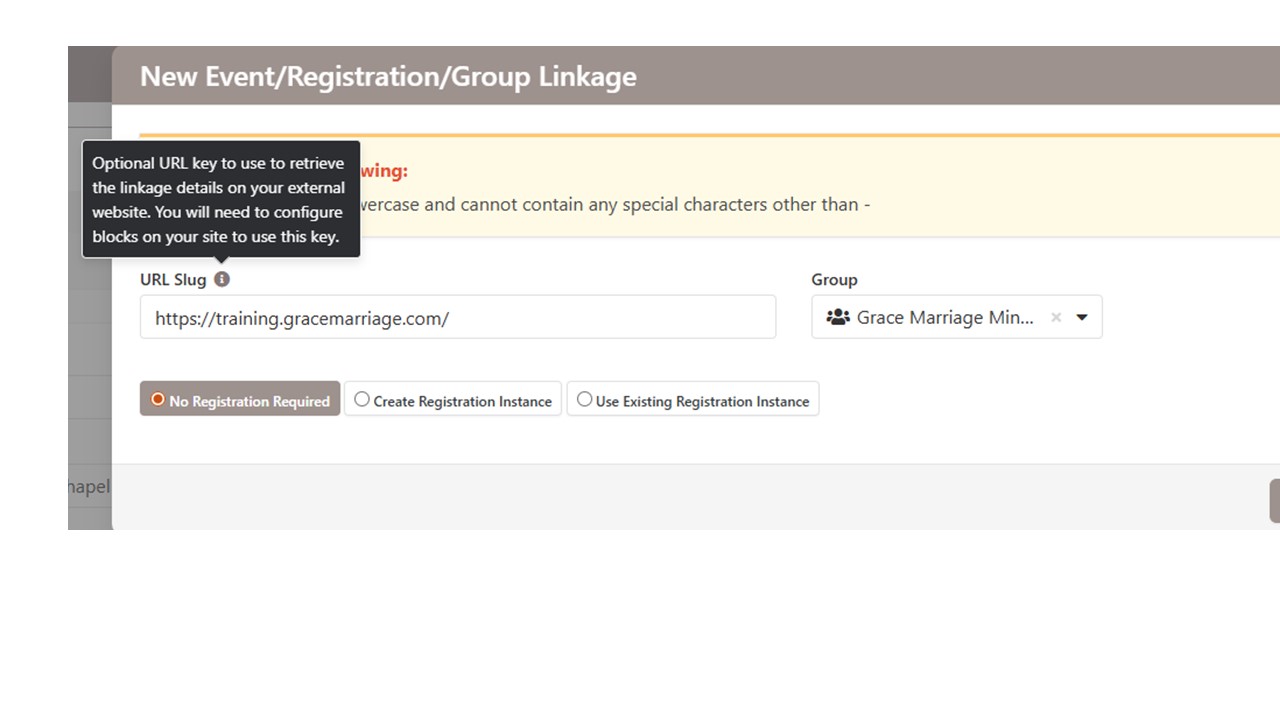
Task: Click the dark URL key tooltip
Action: pyautogui.click(x=220, y=200)
